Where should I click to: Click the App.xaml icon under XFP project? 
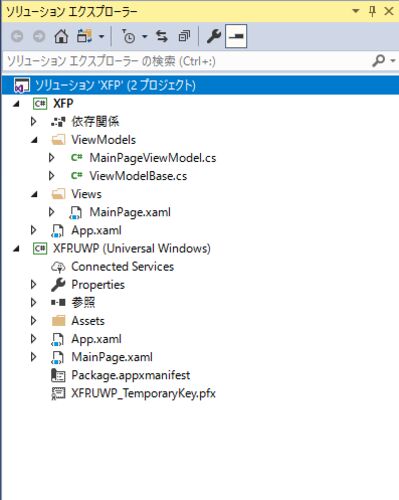(57, 231)
